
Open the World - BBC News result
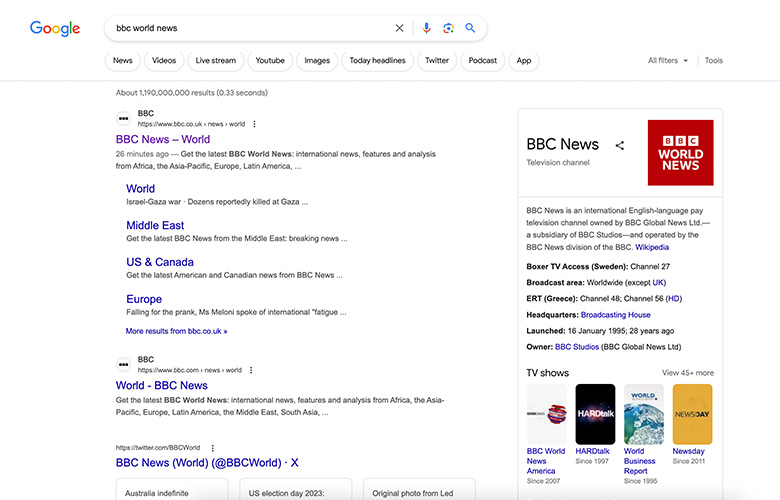coord(162,386)
